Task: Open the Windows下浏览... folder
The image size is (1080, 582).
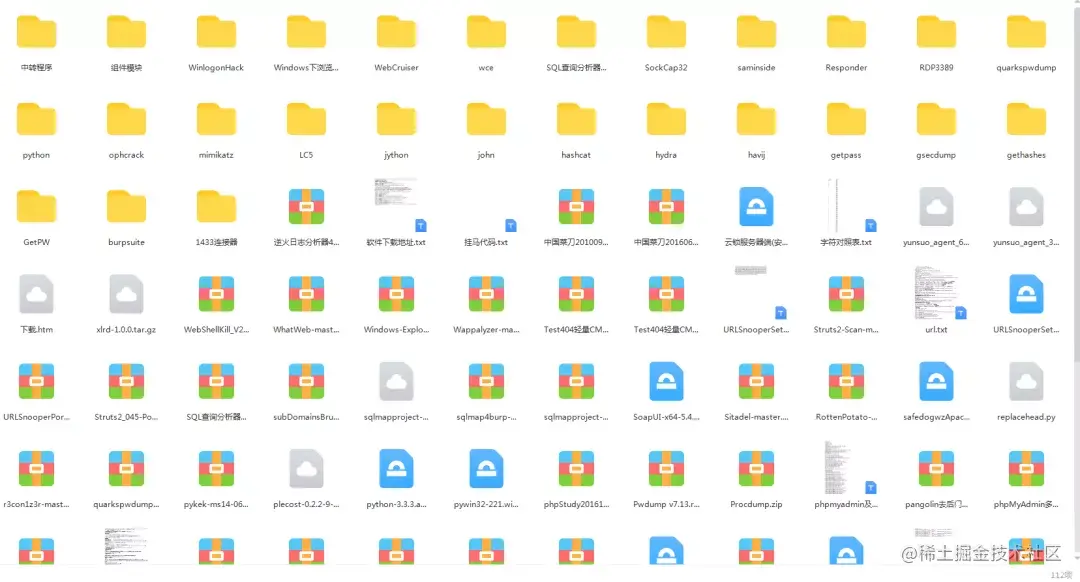Action: [307, 32]
